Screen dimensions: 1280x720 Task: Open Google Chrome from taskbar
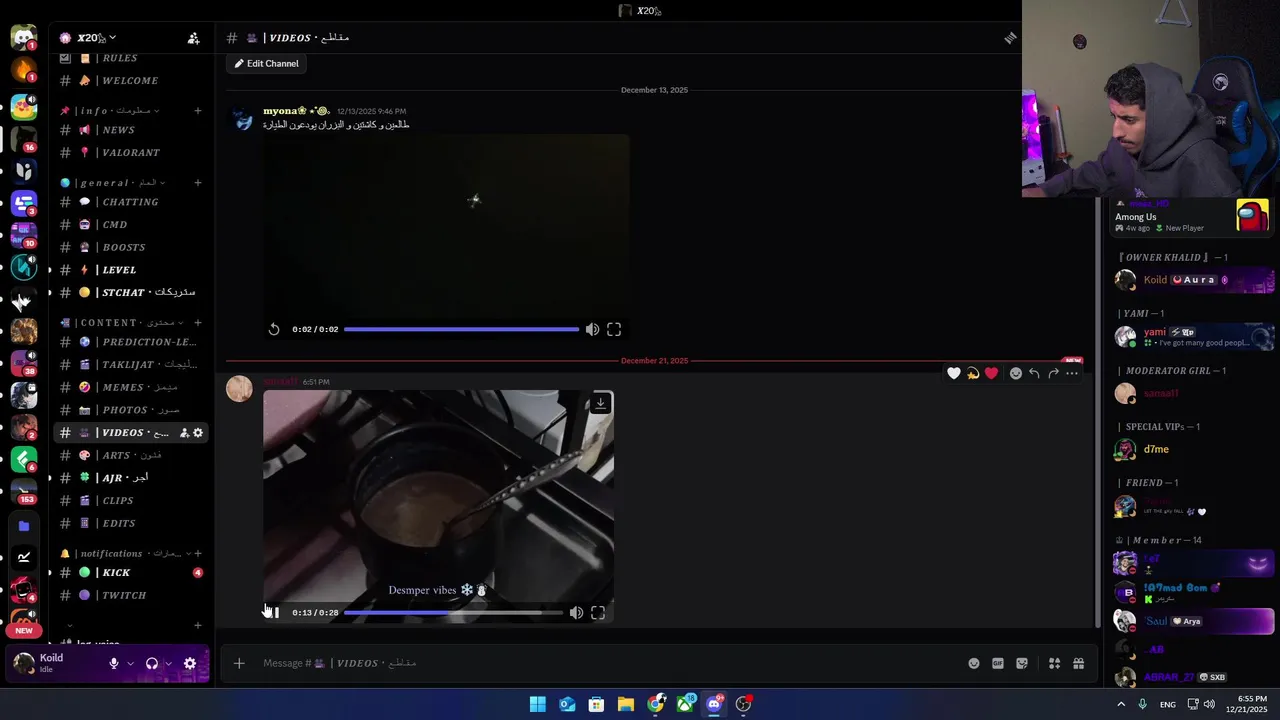tap(655, 704)
